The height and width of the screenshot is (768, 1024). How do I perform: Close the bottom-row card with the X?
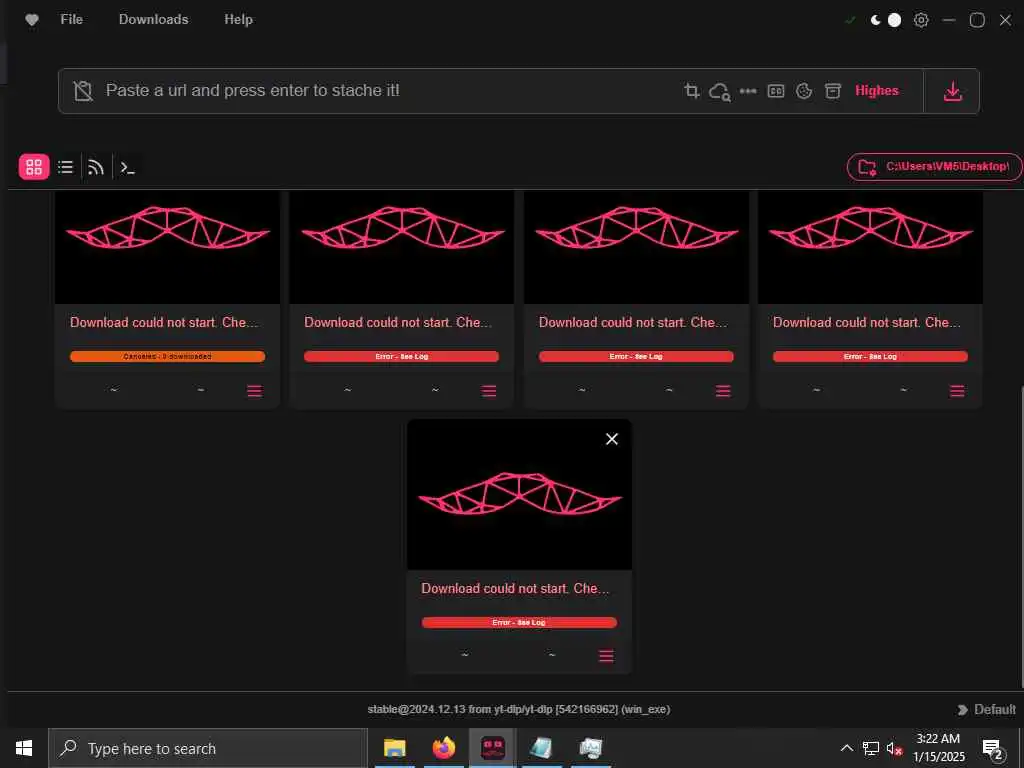point(611,439)
